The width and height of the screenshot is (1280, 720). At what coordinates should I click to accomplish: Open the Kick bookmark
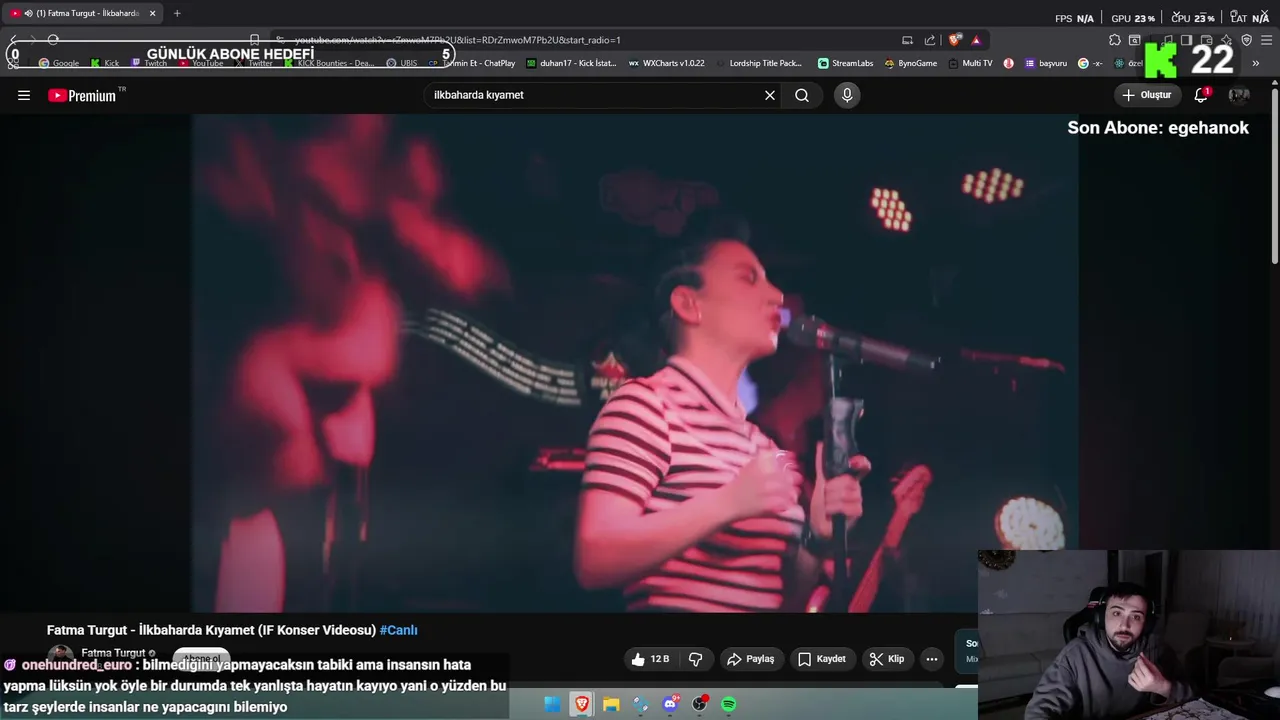pyautogui.click(x=105, y=63)
